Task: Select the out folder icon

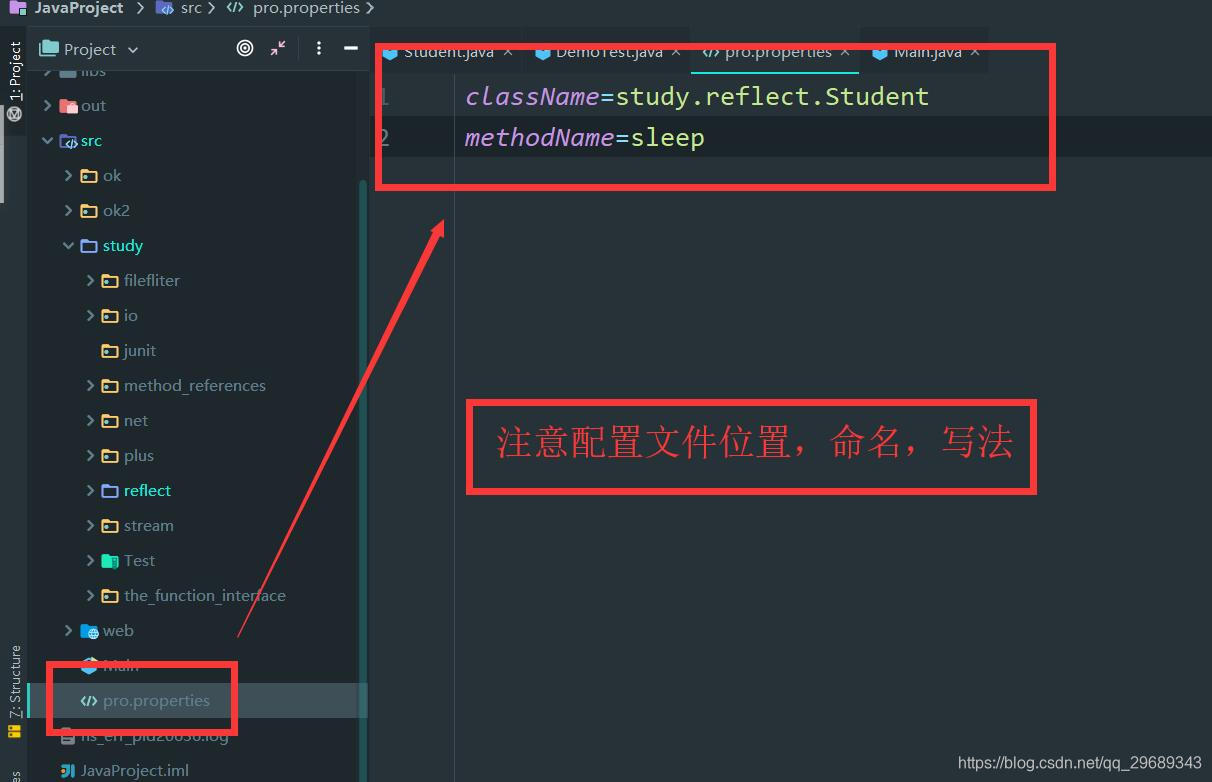Action: pos(68,106)
